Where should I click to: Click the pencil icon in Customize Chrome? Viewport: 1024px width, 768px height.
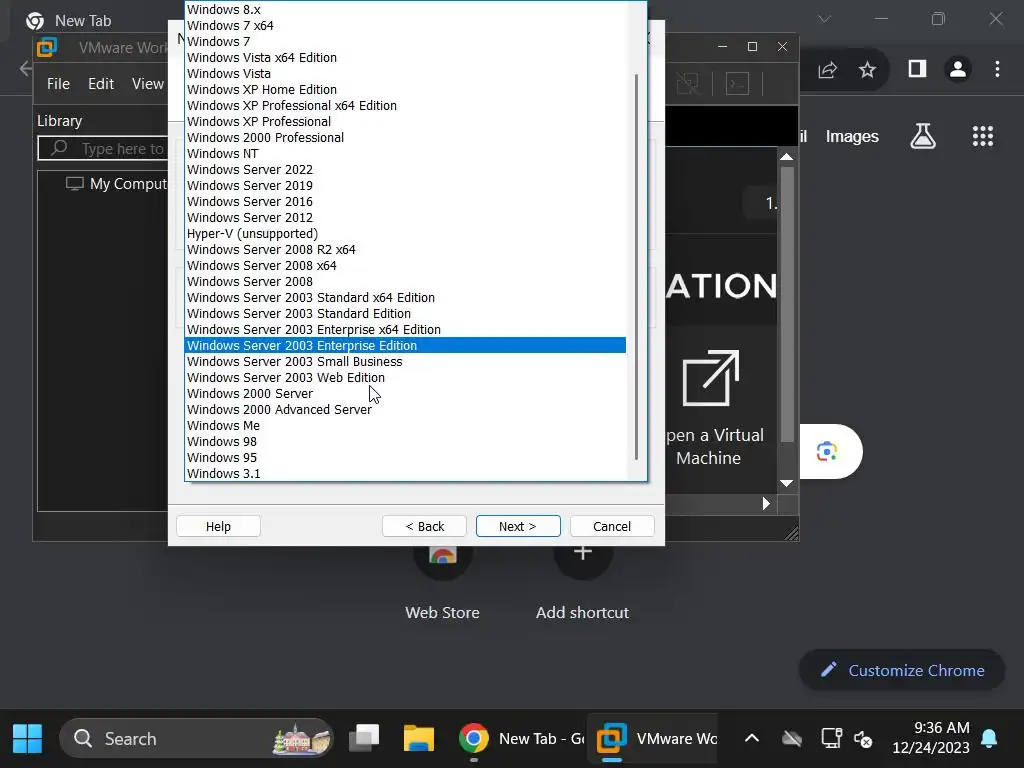[x=829, y=669]
